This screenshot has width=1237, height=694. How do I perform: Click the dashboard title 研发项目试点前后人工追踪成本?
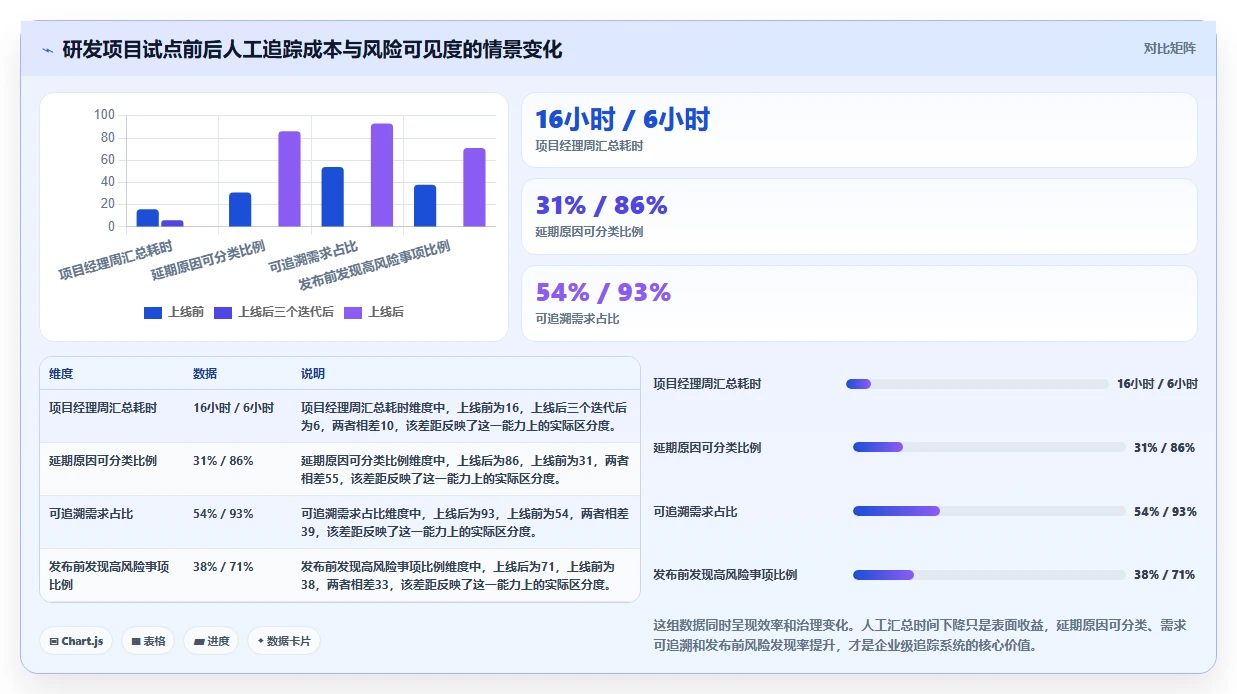312,49
